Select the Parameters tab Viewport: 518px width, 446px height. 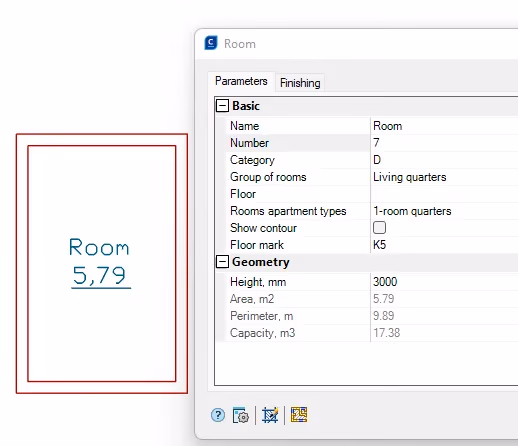click(241, 81)
